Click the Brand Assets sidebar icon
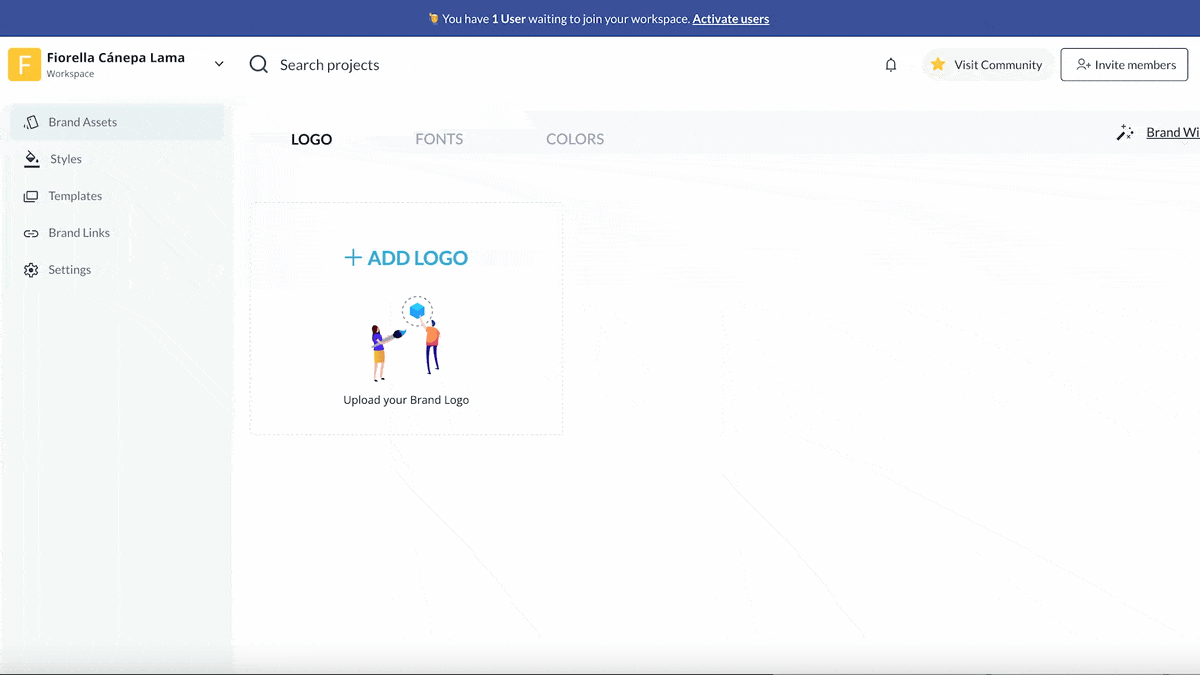The height and width of the screenshot is (675, 1200). [31, 122]
